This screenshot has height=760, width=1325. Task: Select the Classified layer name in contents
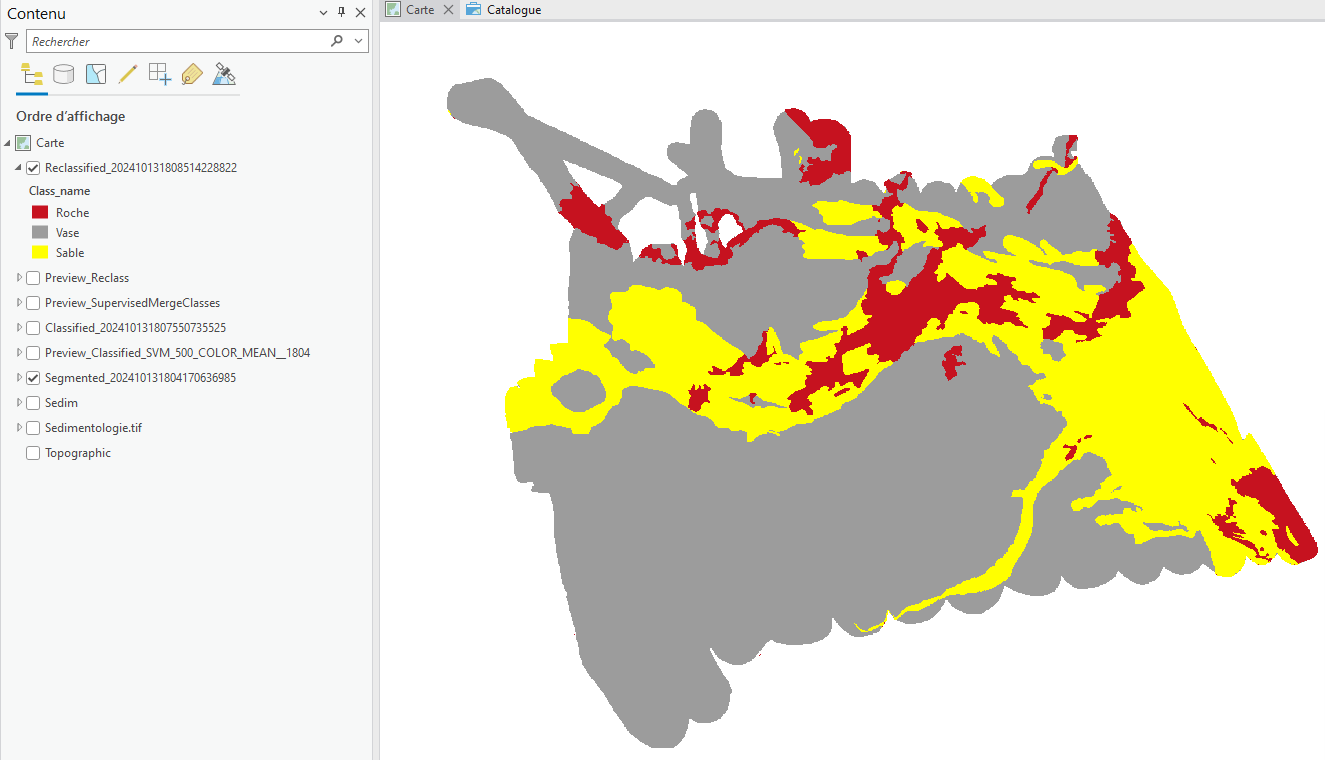tap(135, 328)
